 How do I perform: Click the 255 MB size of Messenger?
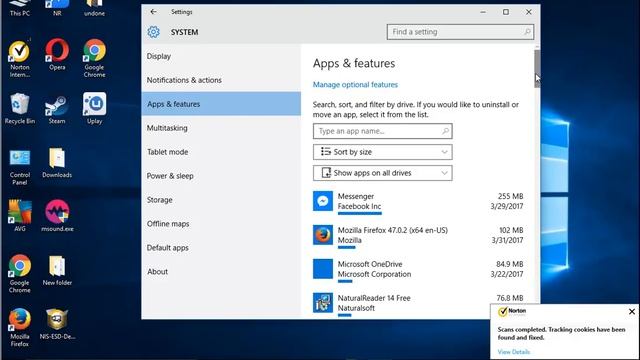click(510, 196)
